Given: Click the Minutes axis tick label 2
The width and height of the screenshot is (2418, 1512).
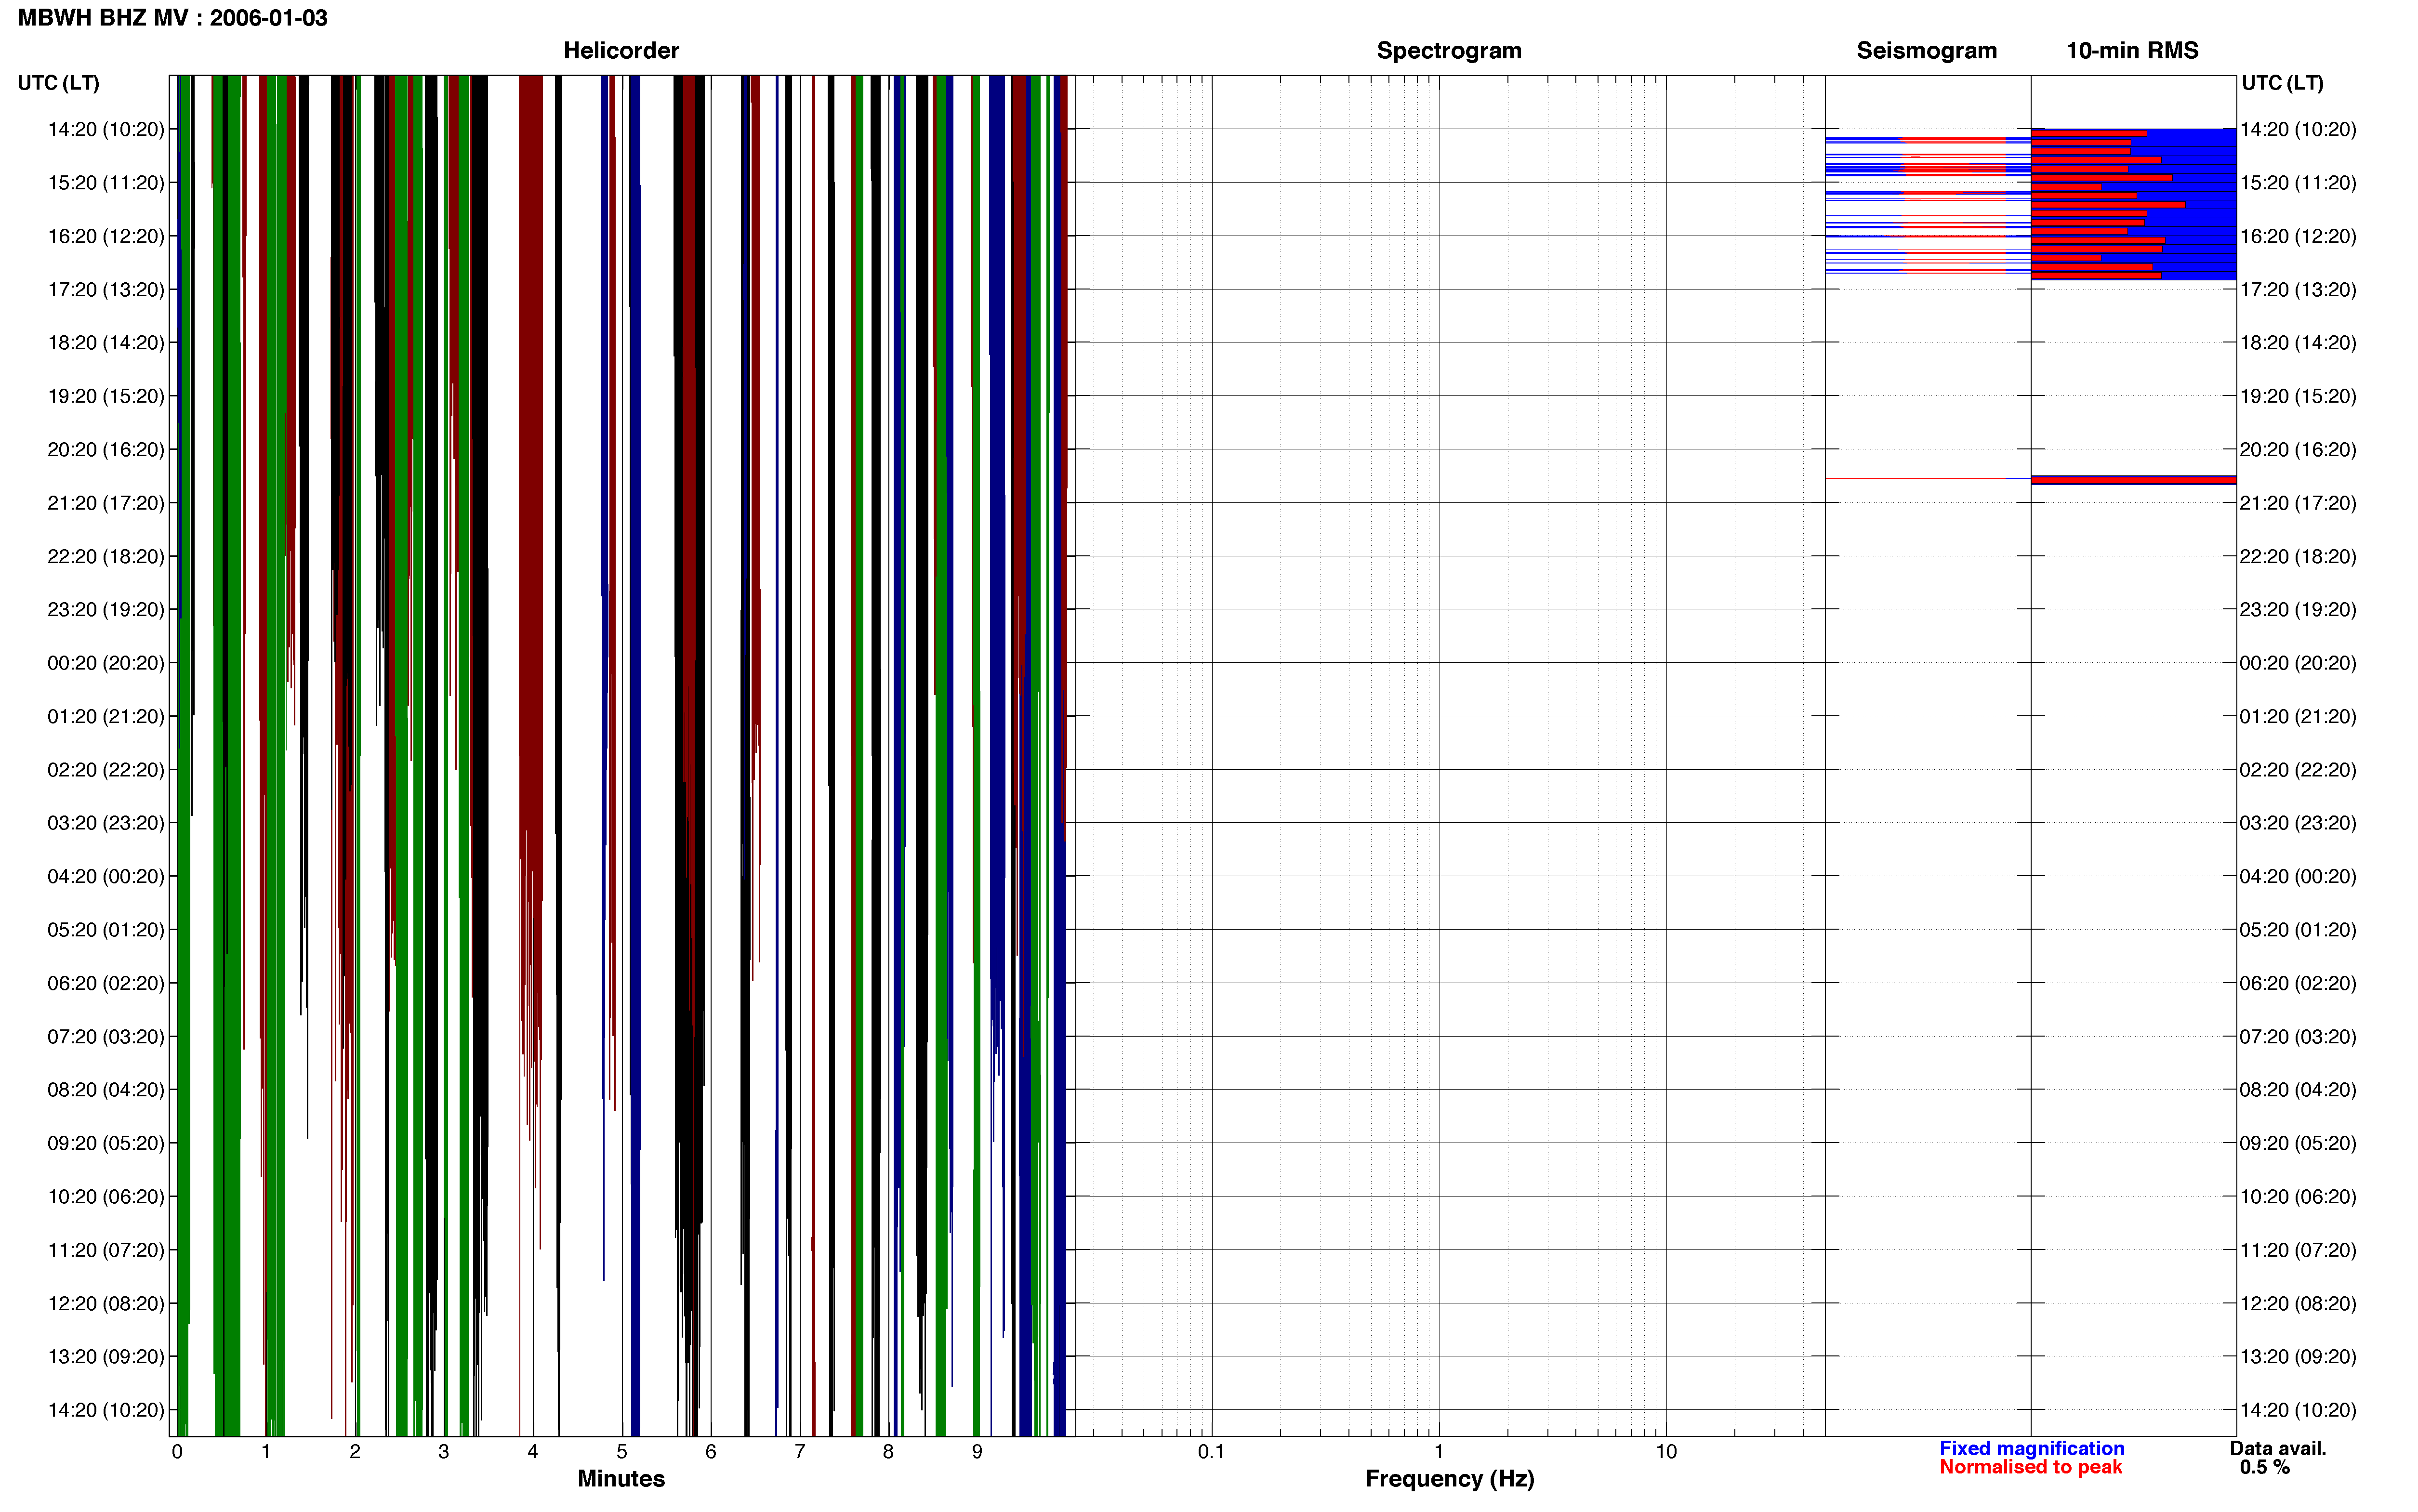Looking at the screenshot, I should click(355, 1452).
